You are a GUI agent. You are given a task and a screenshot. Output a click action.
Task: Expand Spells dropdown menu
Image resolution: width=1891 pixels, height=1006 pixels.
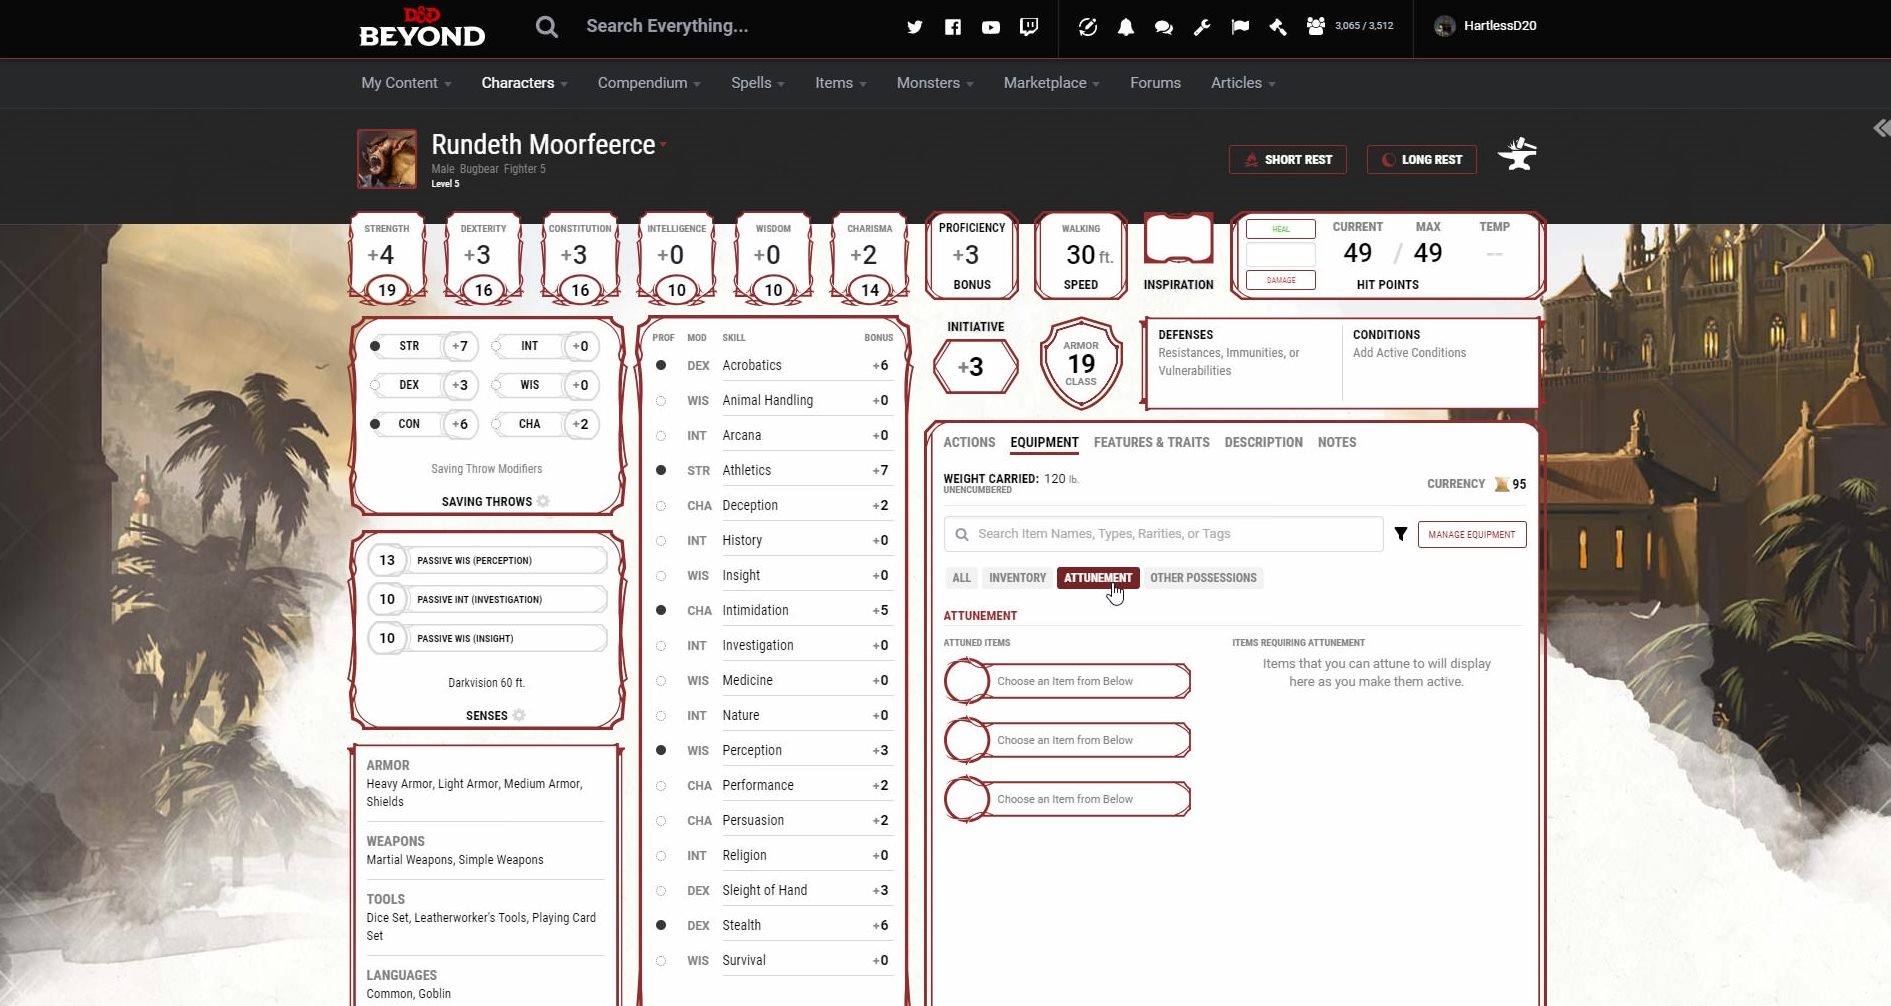[758, 83]
